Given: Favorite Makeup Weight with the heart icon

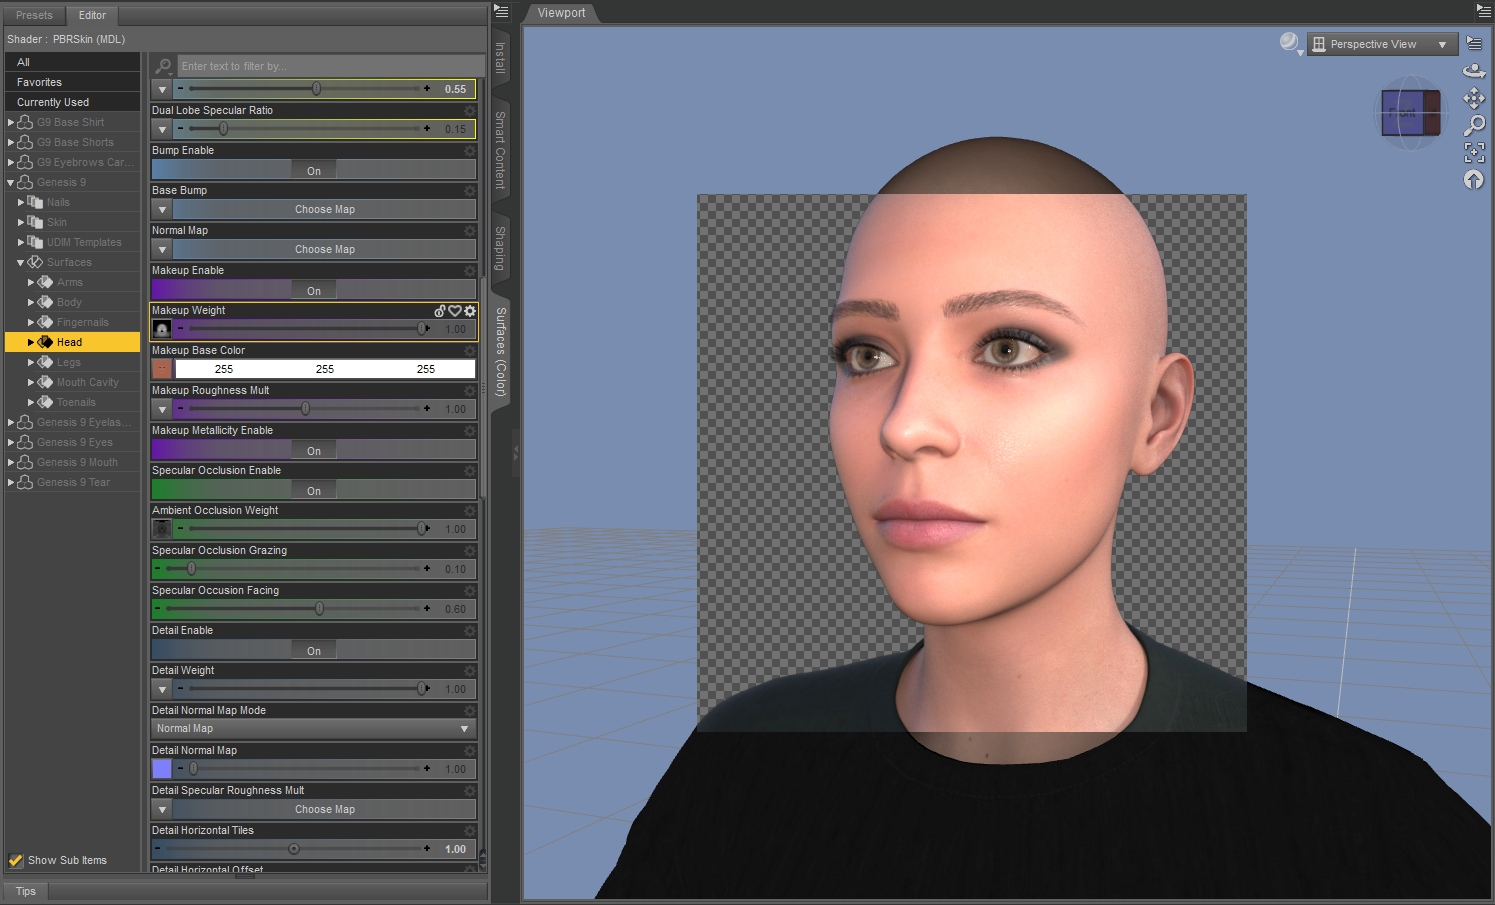Looking at the screenshot, I should pyautogui.click(x=455, y=311).
